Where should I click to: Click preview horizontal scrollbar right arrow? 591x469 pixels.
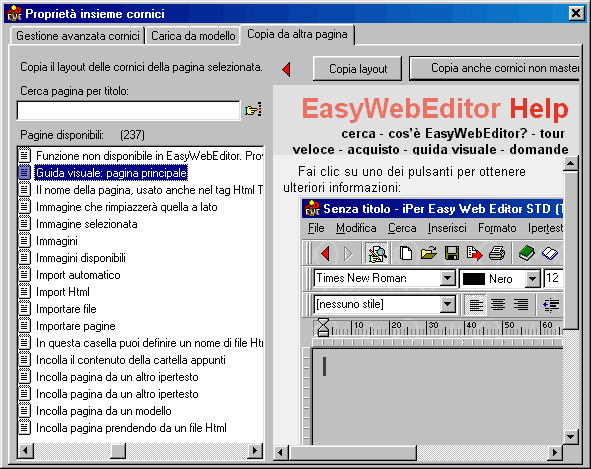point(555,452)
